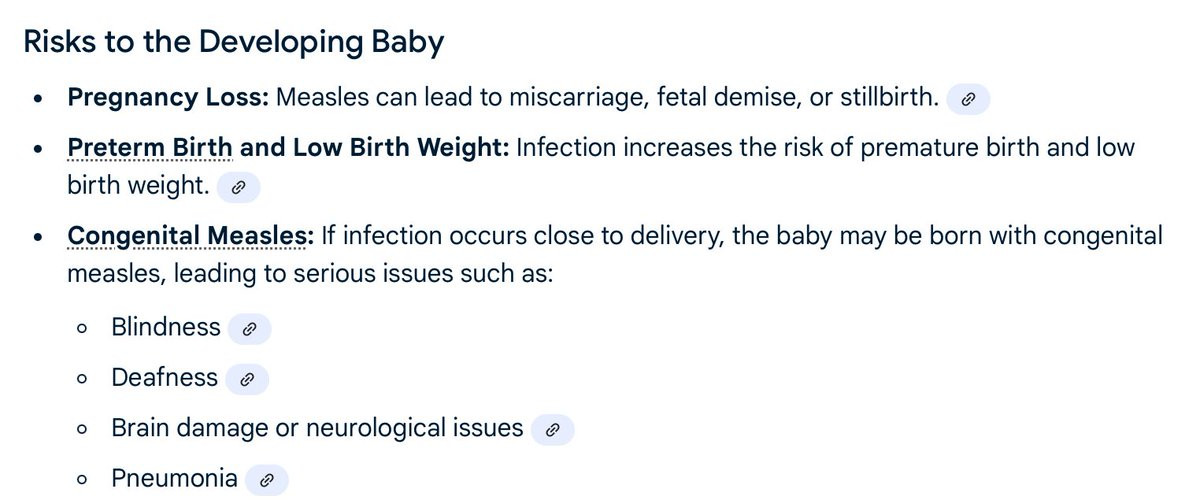Click the bullet point before Congenital Measles
This screenshot has width=1200, height=500.
pyautogui.click(x=38, y=239)
